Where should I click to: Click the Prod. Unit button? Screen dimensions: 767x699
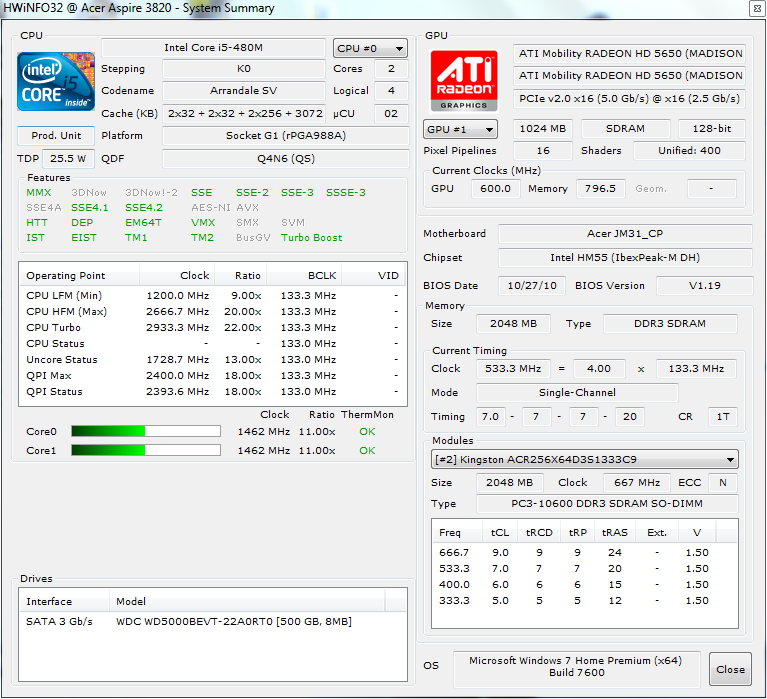[56, 135]
